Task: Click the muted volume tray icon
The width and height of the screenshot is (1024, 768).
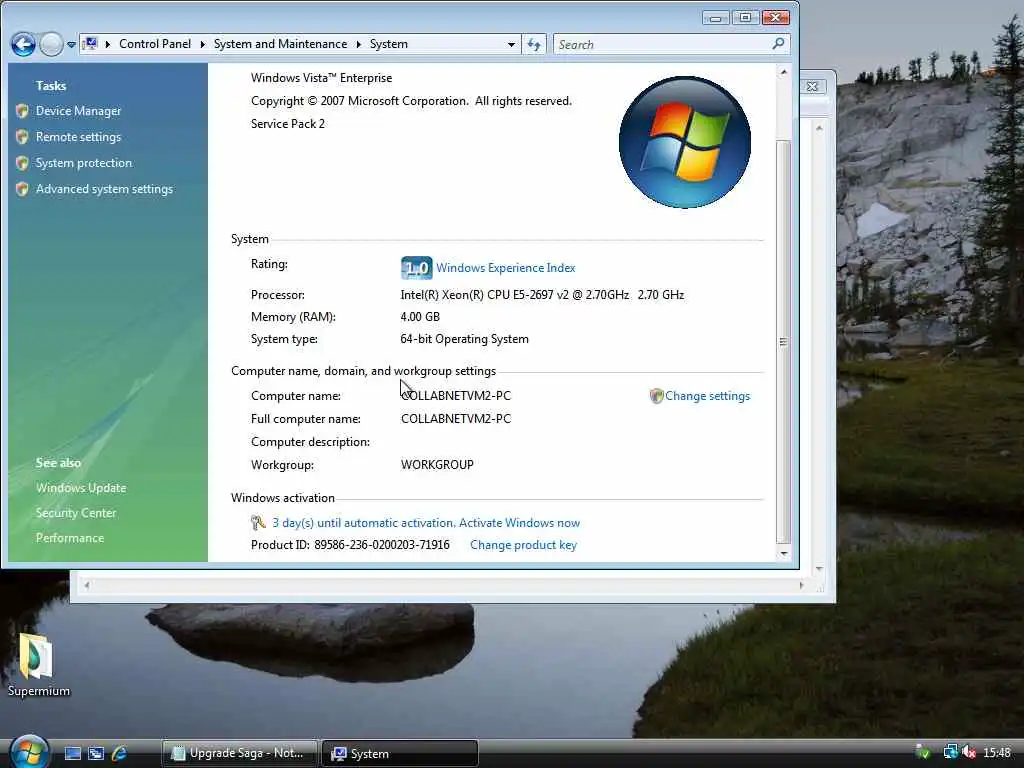Action: [x=968, y=752]
